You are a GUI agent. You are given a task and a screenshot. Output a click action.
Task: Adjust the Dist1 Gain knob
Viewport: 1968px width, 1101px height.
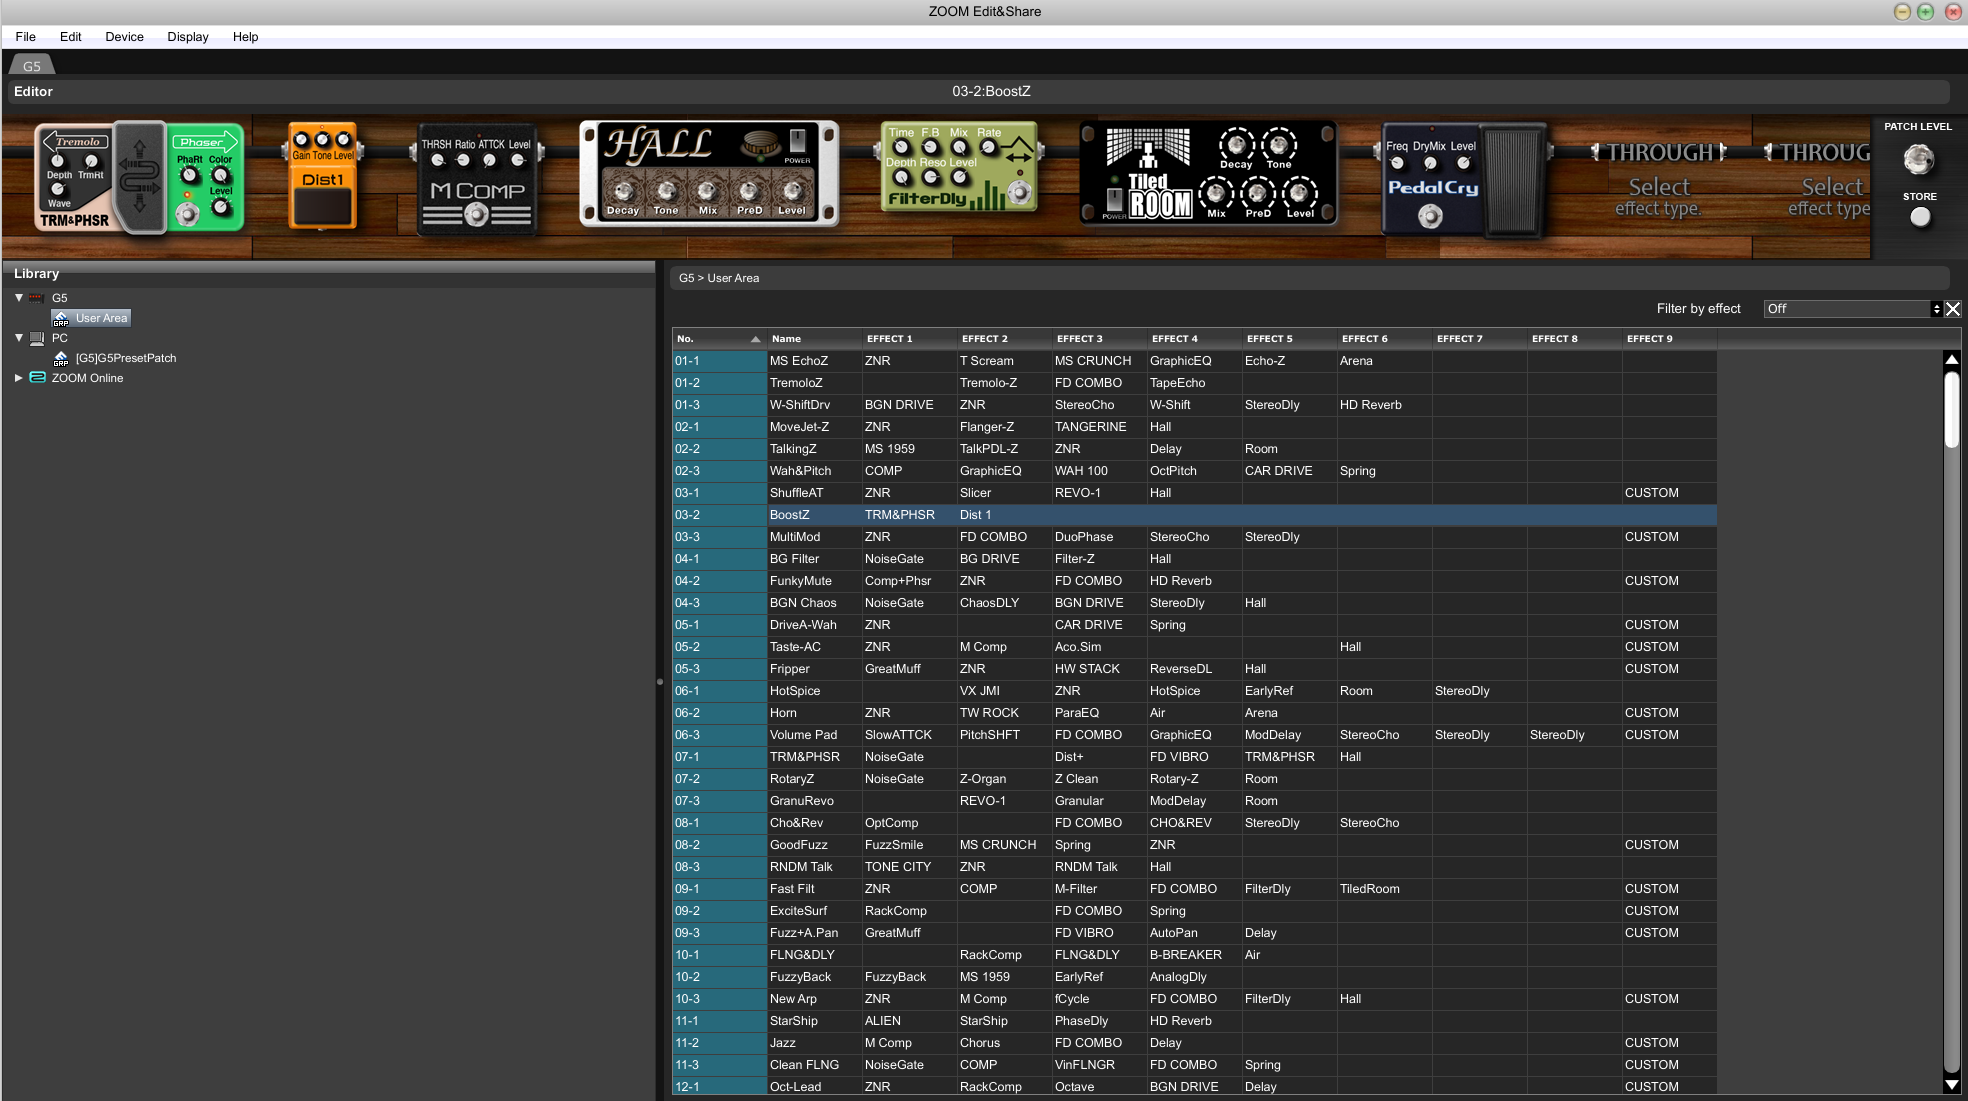click(300, 140)
